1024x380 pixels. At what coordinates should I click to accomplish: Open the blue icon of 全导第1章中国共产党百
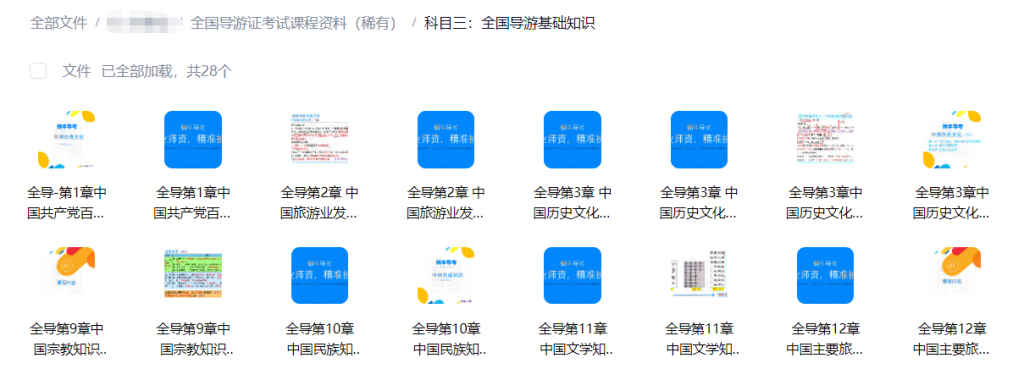click(193, 140)
